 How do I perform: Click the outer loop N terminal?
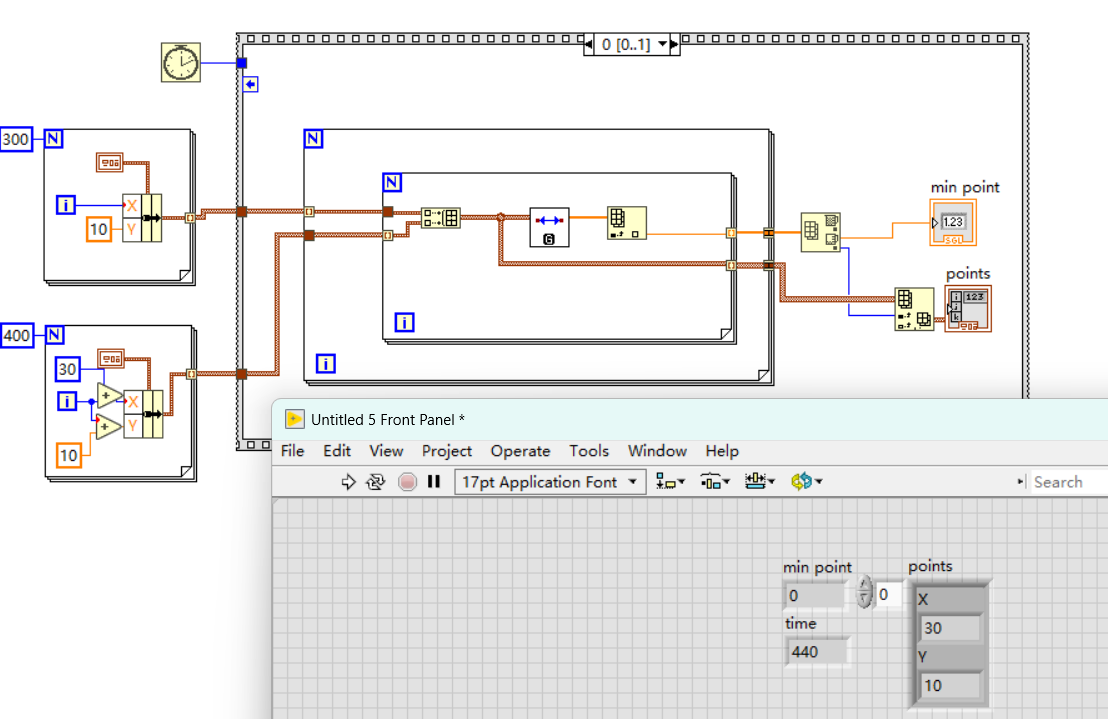pyautogui.click(x=314, y=138)
